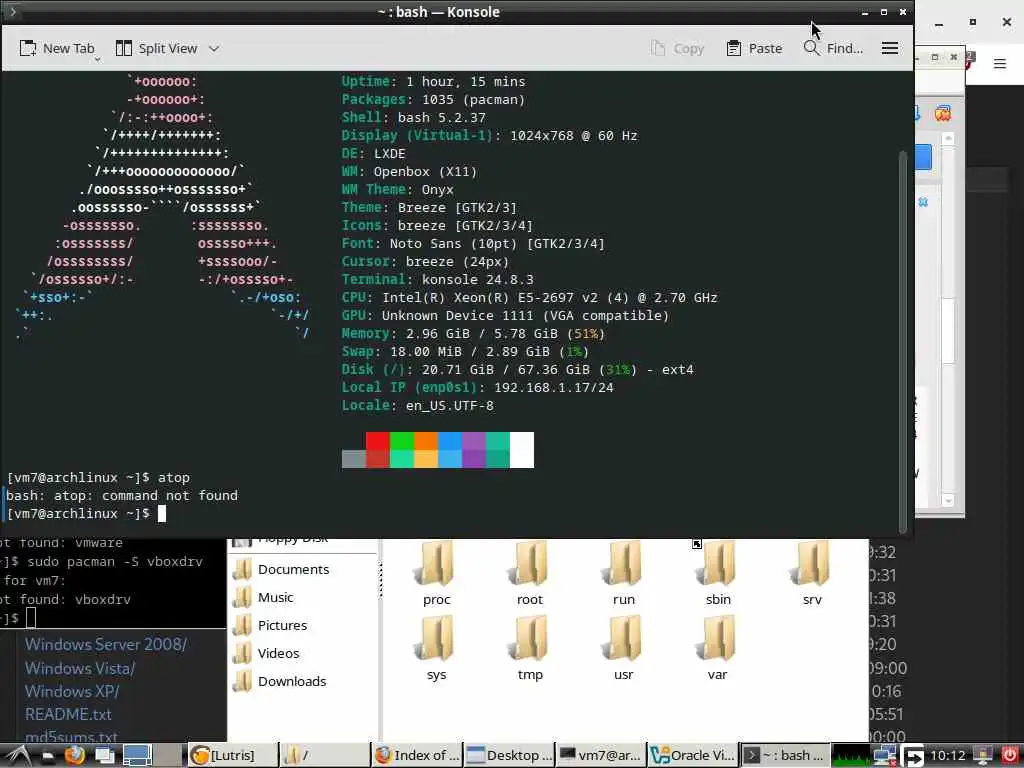
Task: Select Music in file manager sidebar
Action: [x=264, y=598]
